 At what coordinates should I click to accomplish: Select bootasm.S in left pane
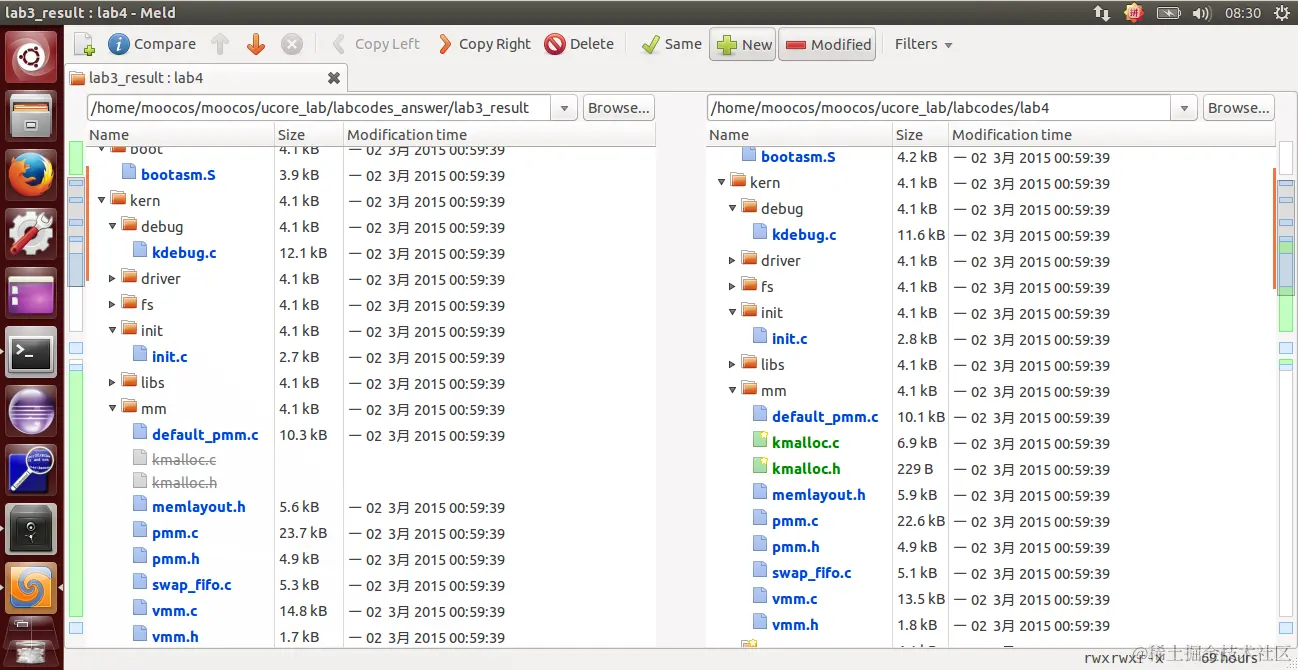(x=178, y=175)
